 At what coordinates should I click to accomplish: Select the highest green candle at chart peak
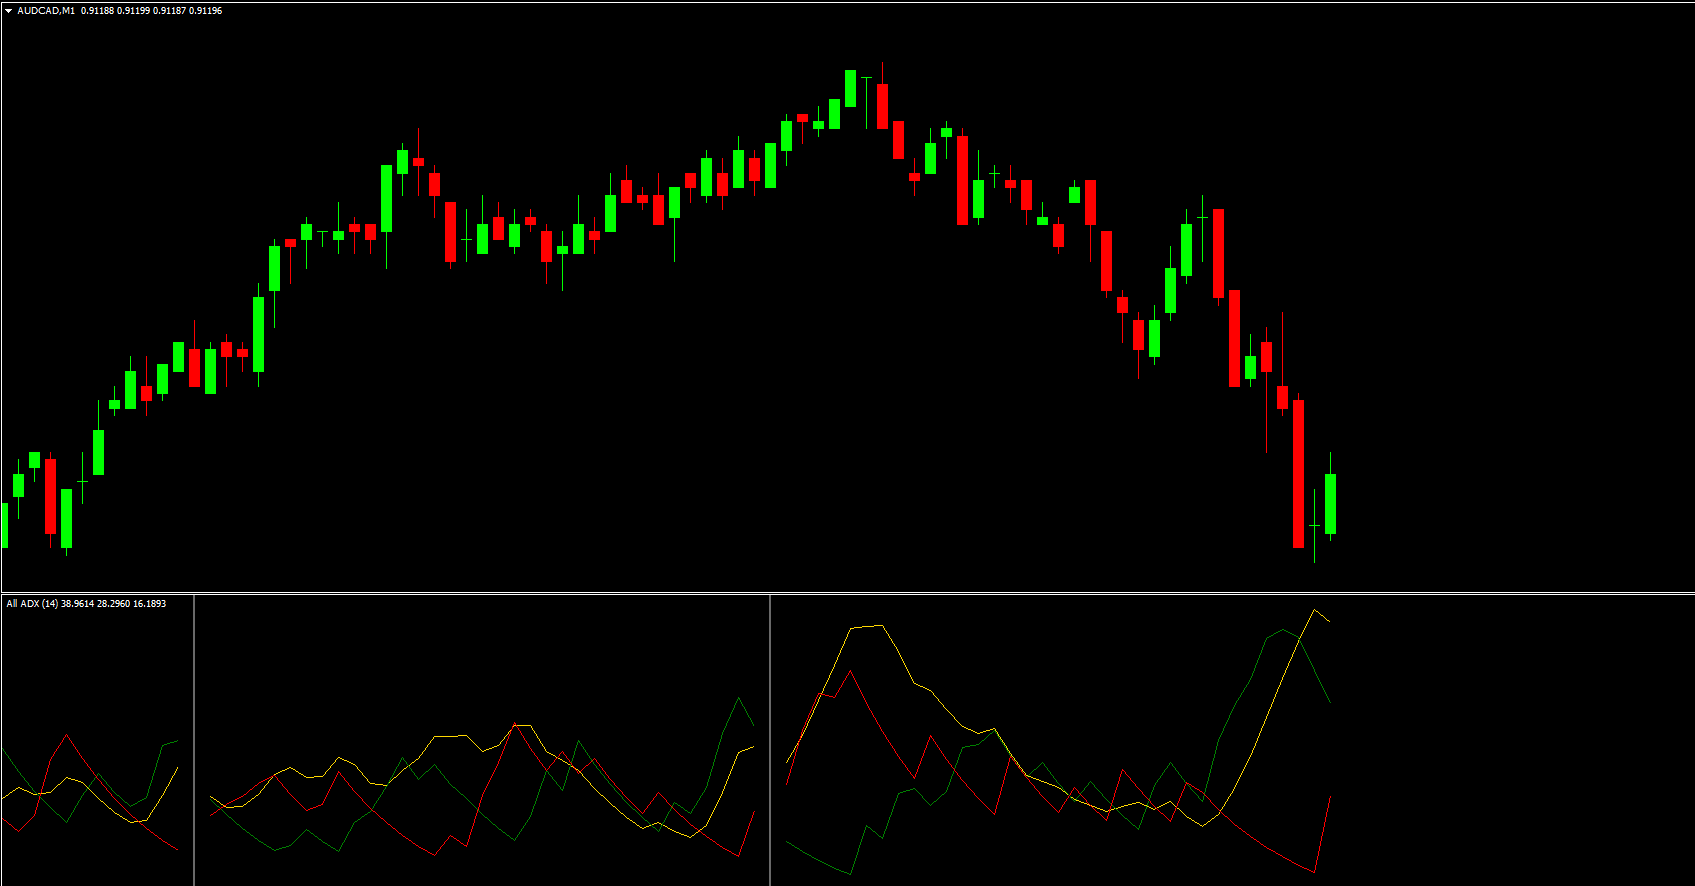point(850,88)
